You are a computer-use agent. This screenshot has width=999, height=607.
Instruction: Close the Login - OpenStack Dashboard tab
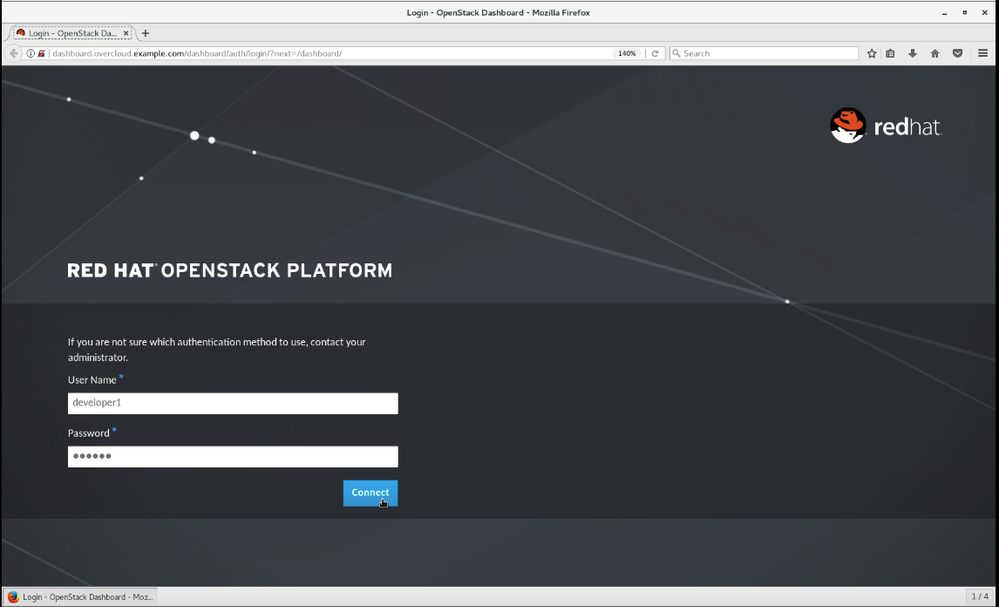(126, 33)
